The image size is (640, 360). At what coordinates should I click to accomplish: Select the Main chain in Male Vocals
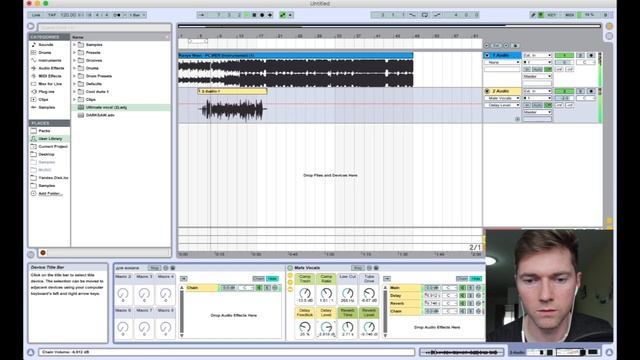[x=405, y=288]
